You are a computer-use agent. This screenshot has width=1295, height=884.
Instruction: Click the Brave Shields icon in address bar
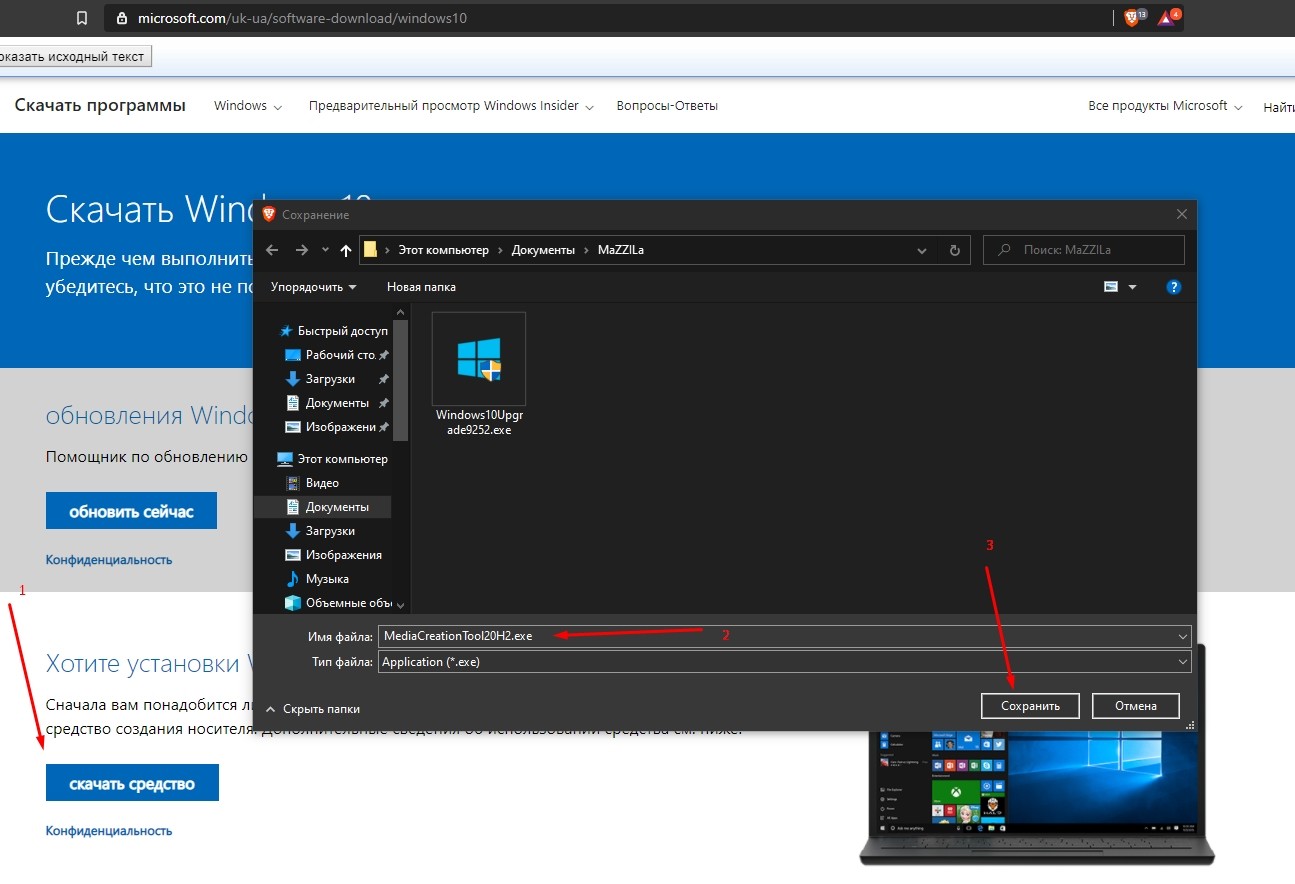coord(1132,18)
